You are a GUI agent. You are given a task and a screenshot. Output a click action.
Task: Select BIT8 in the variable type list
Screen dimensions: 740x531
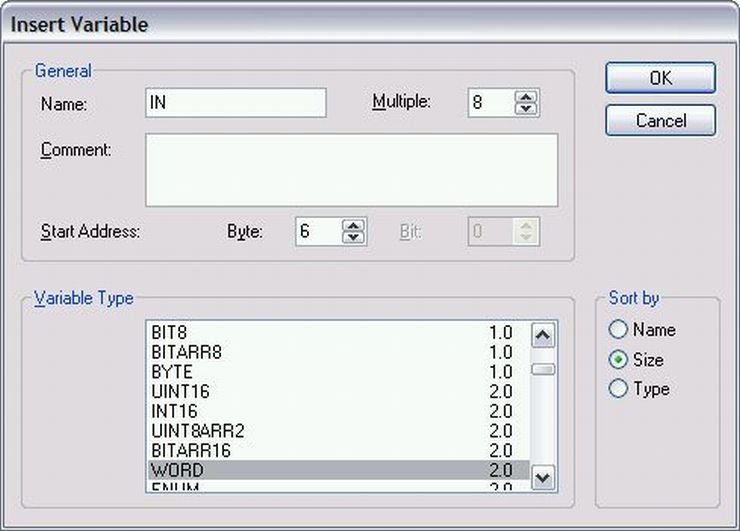338,332
